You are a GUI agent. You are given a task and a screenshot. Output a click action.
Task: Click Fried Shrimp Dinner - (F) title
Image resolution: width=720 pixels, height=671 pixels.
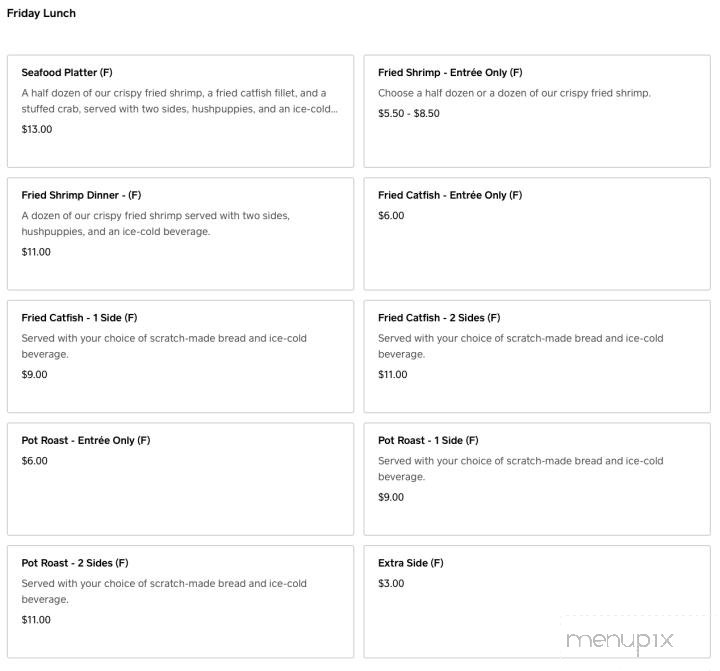coord(81,195)
